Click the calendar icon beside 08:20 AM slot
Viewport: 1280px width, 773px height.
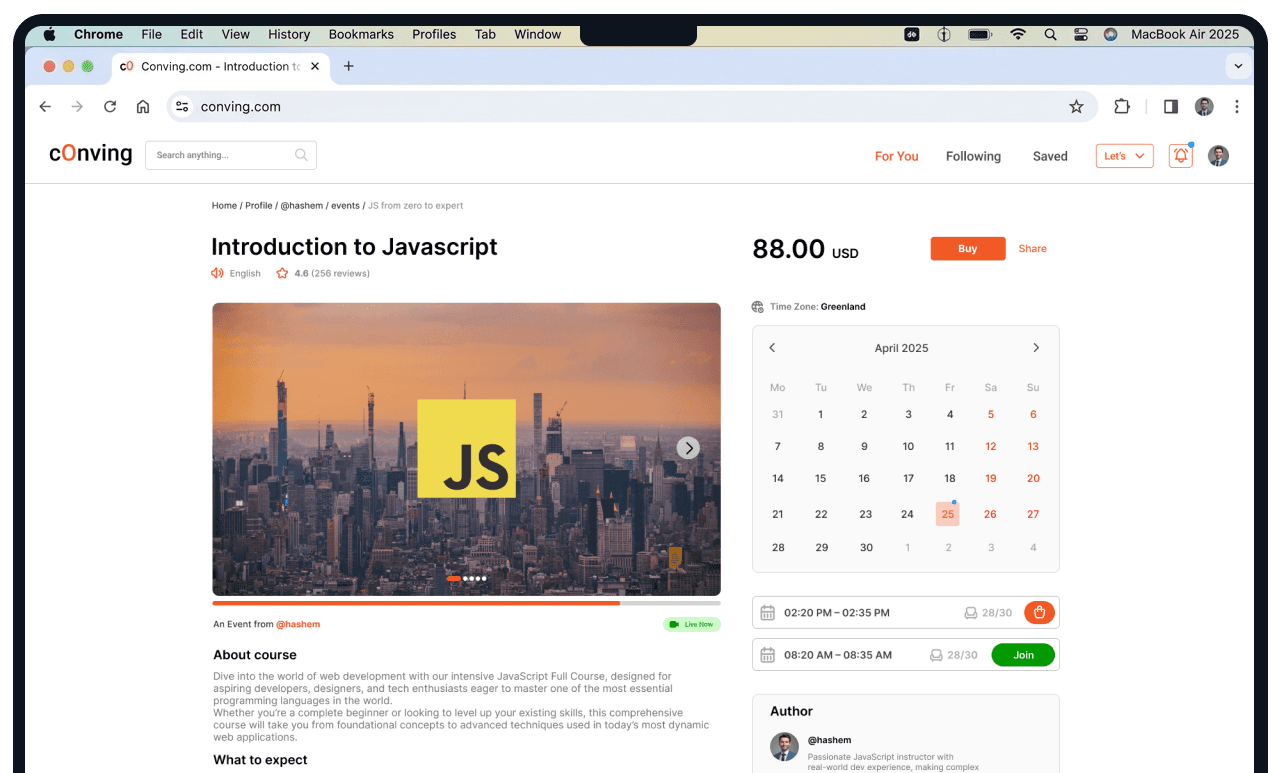[767, 654]
